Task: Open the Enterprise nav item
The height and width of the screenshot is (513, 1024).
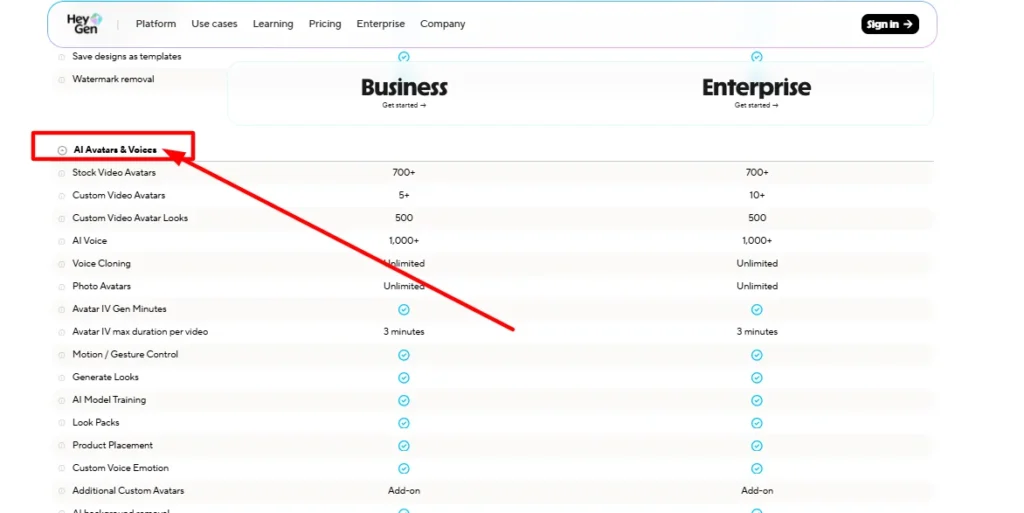Action: click(x=381, y=24)
